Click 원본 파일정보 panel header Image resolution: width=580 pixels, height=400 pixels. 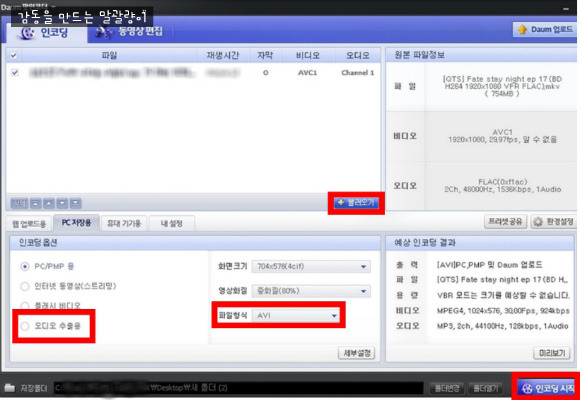[481, 55]
